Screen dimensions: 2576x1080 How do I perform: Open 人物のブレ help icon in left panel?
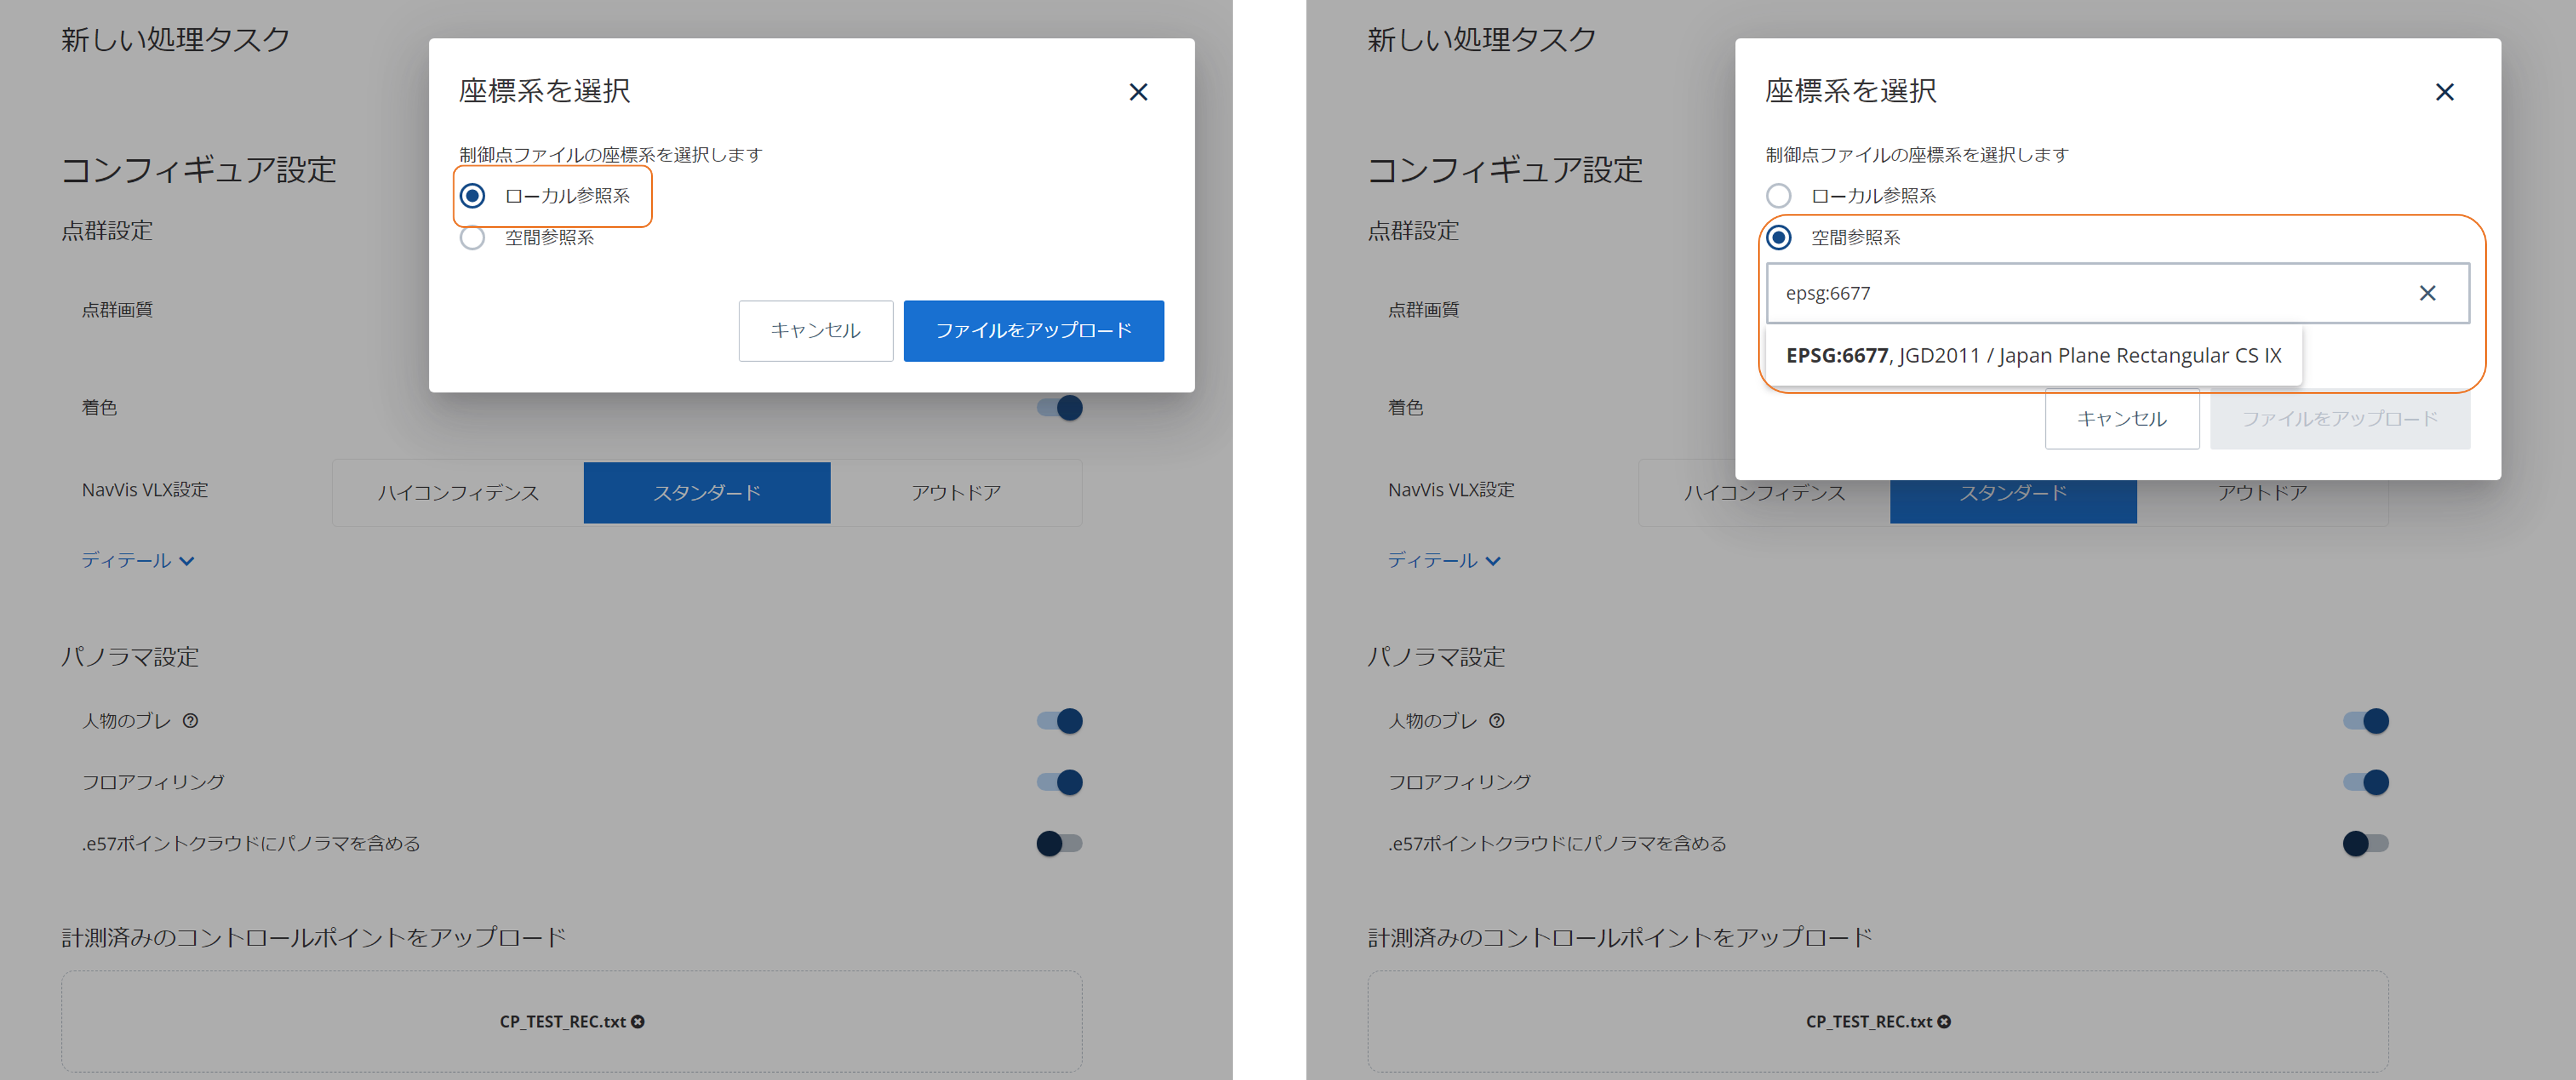click(x=190, y=720)
